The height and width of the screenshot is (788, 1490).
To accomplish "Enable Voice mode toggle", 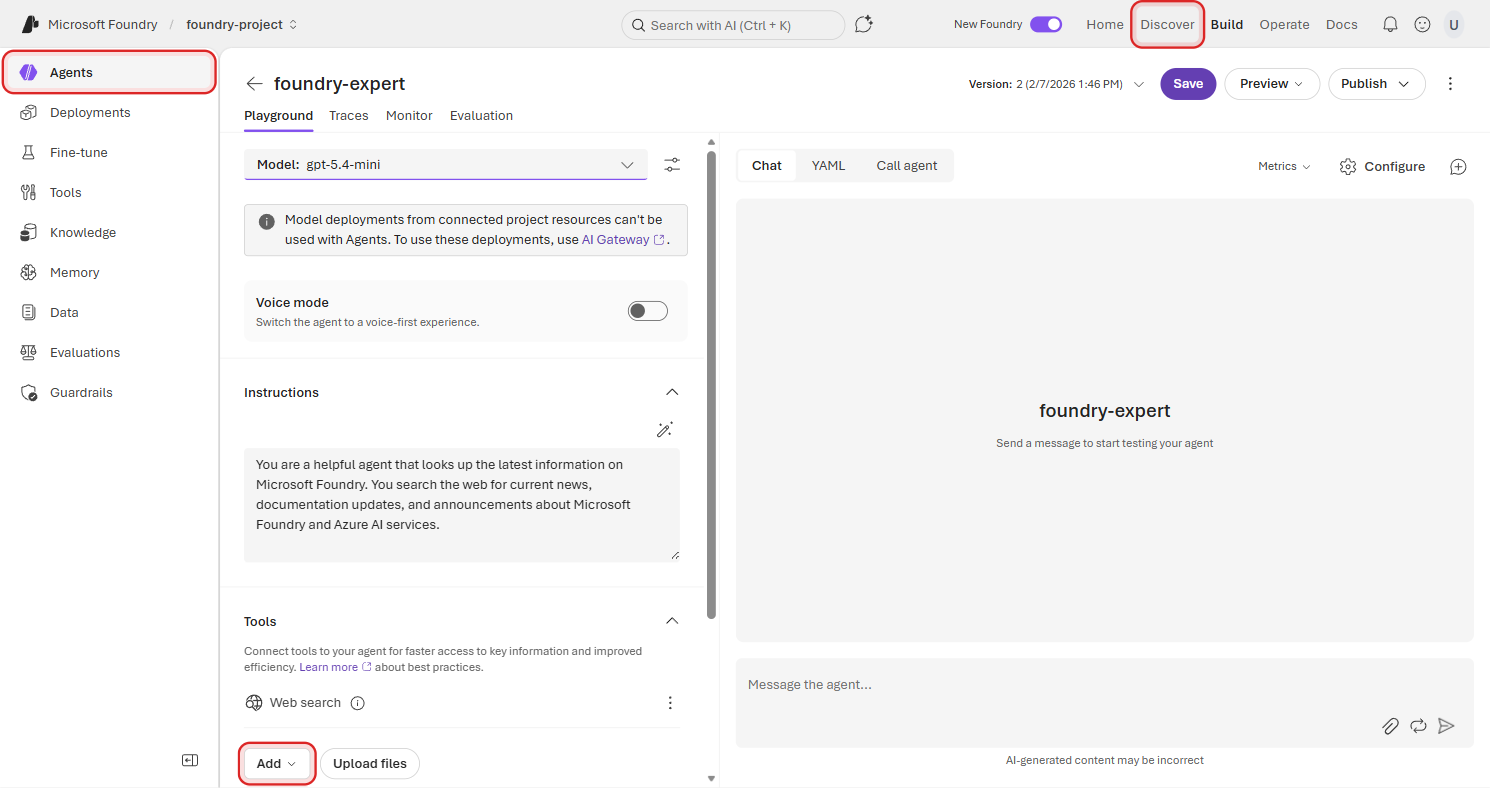I will tap(647, 311).
